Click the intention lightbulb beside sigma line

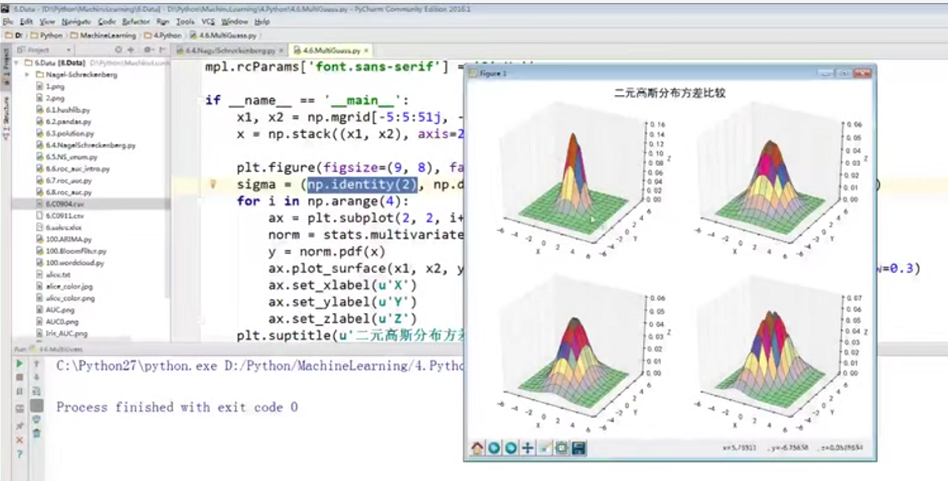(213, 184)
